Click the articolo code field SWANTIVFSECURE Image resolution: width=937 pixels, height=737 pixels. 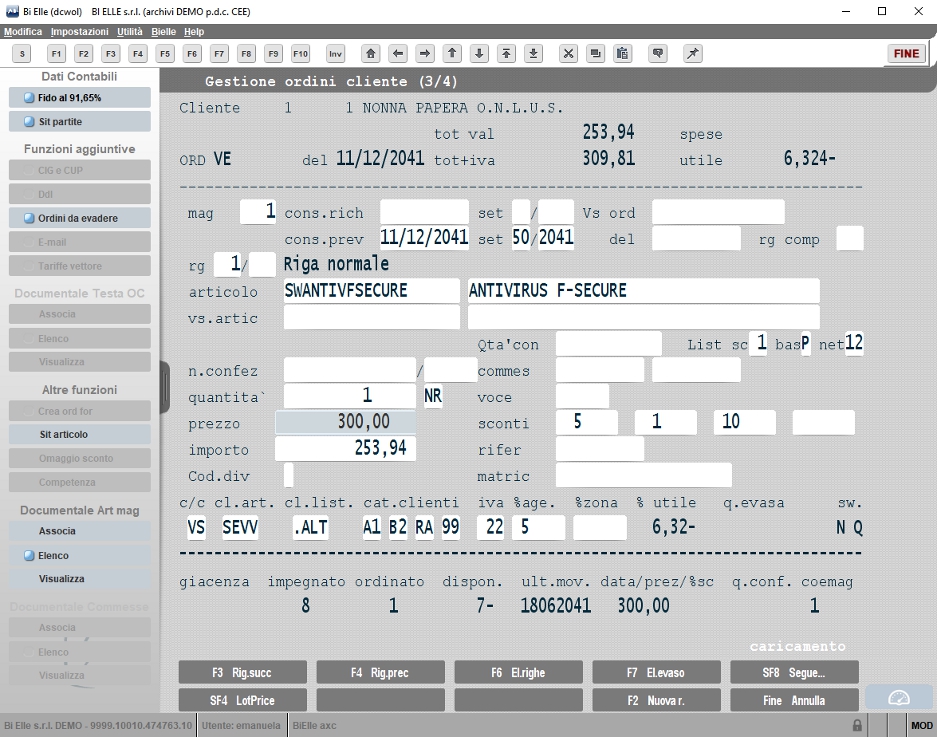coord(372,290)
